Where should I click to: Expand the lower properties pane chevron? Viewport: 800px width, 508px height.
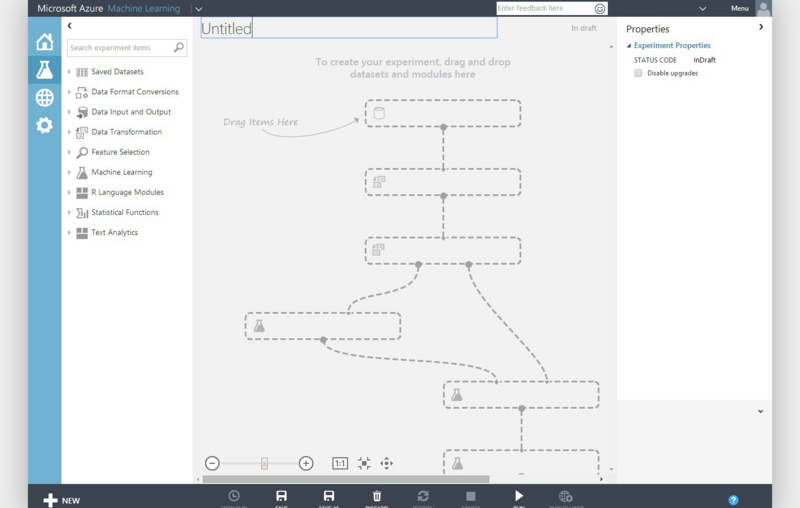pyautogui.click(x=760, y=411)
